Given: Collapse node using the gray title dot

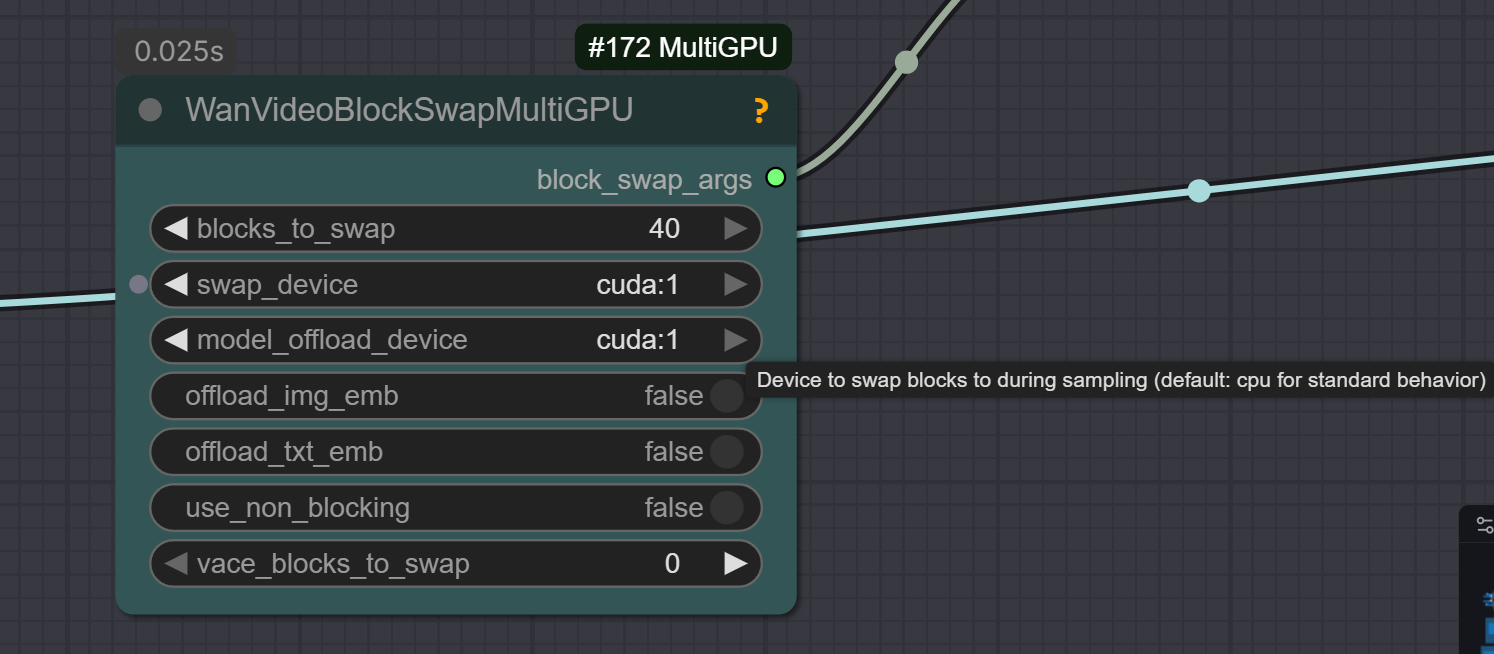Looking at the screenshot, I should 150,110.
